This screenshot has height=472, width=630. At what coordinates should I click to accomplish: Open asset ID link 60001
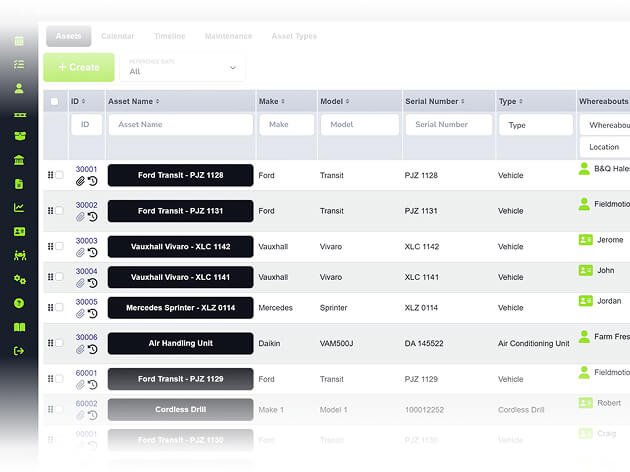pyautogui.click(x=86, y=373)
